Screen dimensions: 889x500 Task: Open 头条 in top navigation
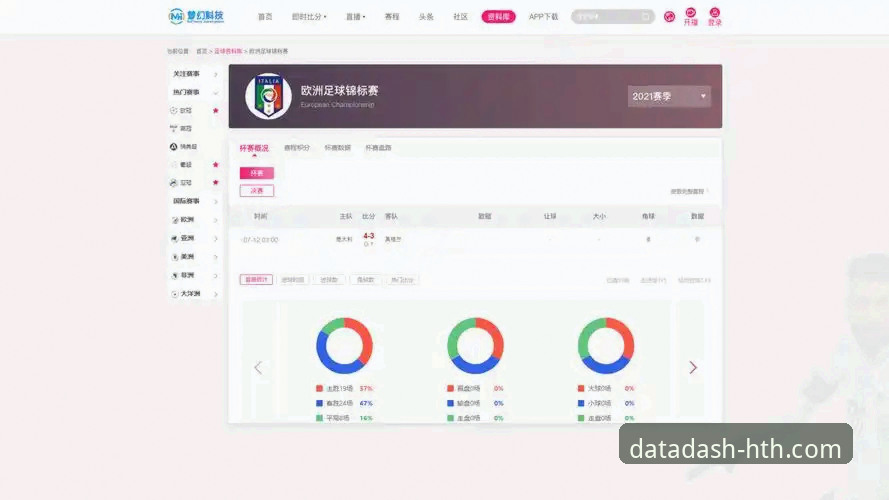426,17
